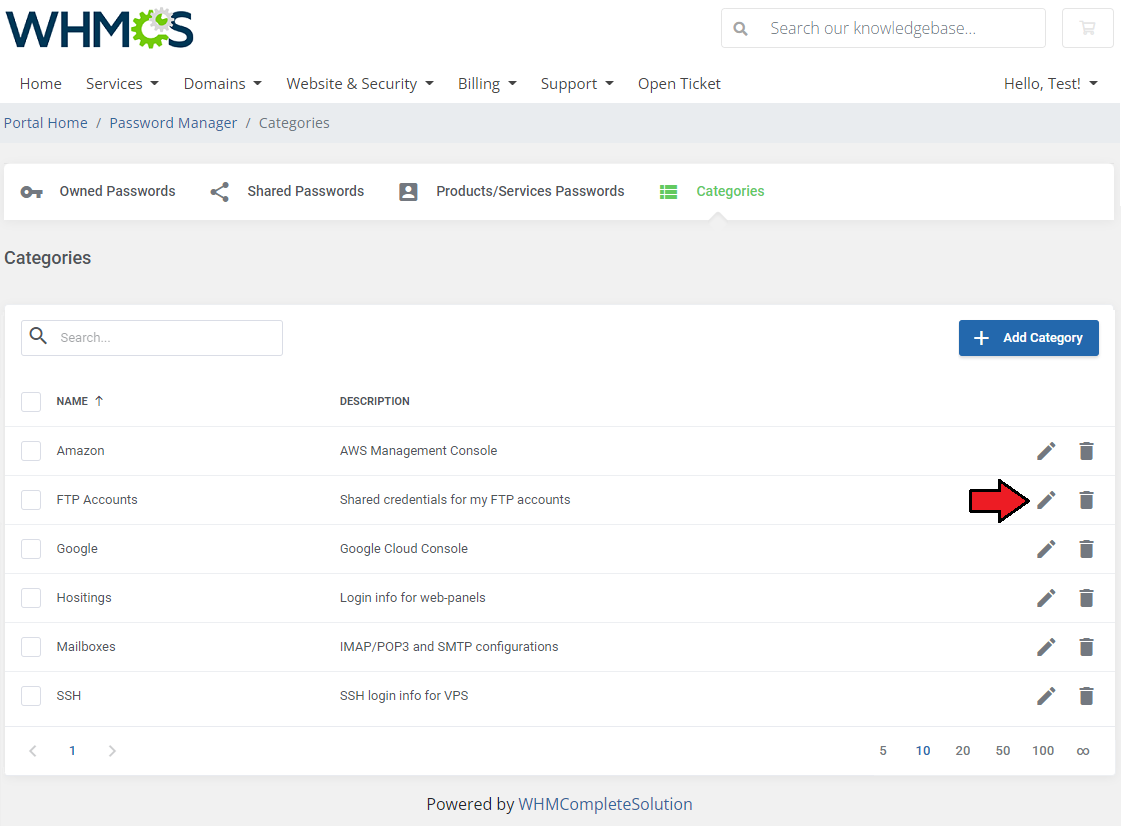The height and width of the screenshot is (826, 1121).
Task: Click 'Google Cloud Console' description text
Action: [x=404, y=549]
